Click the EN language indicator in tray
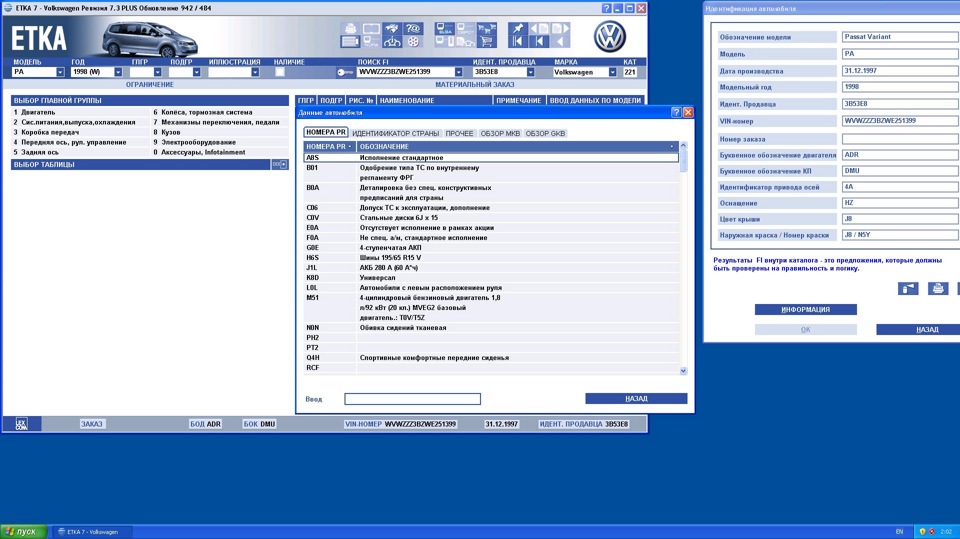 (899, 532)
